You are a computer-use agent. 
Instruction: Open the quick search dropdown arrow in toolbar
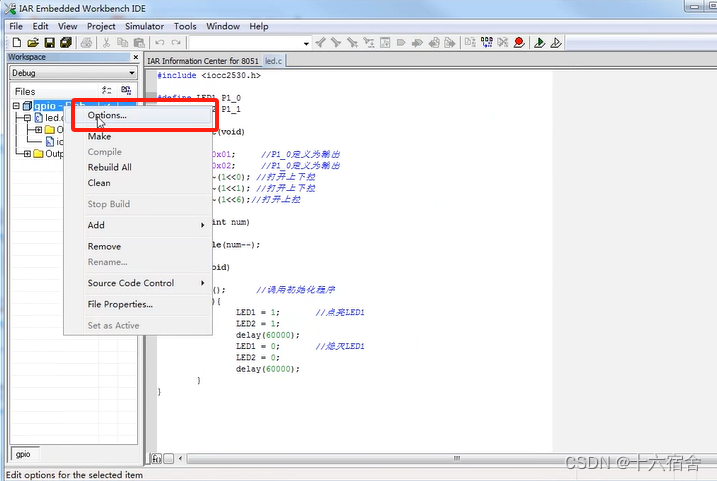click(306, 43)
